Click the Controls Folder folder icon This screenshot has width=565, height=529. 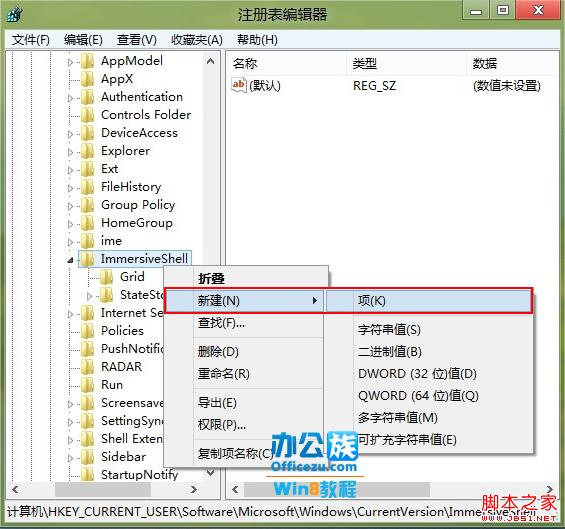pyautogui.click(x=88, y=115)
